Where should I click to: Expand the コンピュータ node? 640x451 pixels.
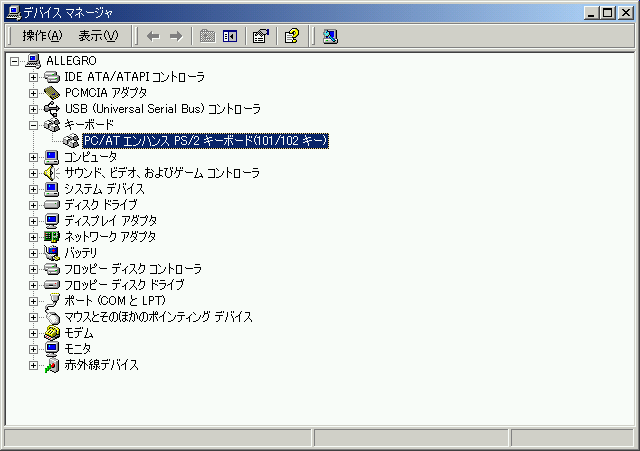coord(33,157)
